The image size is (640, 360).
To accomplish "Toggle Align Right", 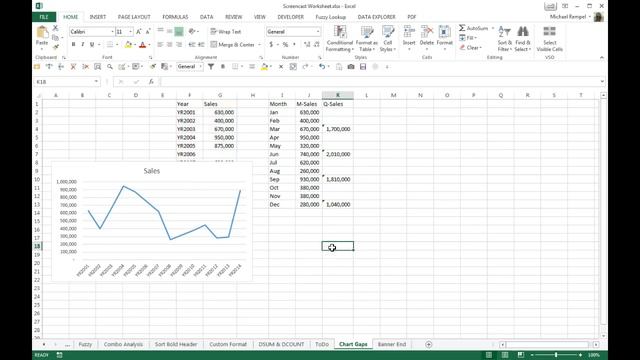I will click(179, 44).
